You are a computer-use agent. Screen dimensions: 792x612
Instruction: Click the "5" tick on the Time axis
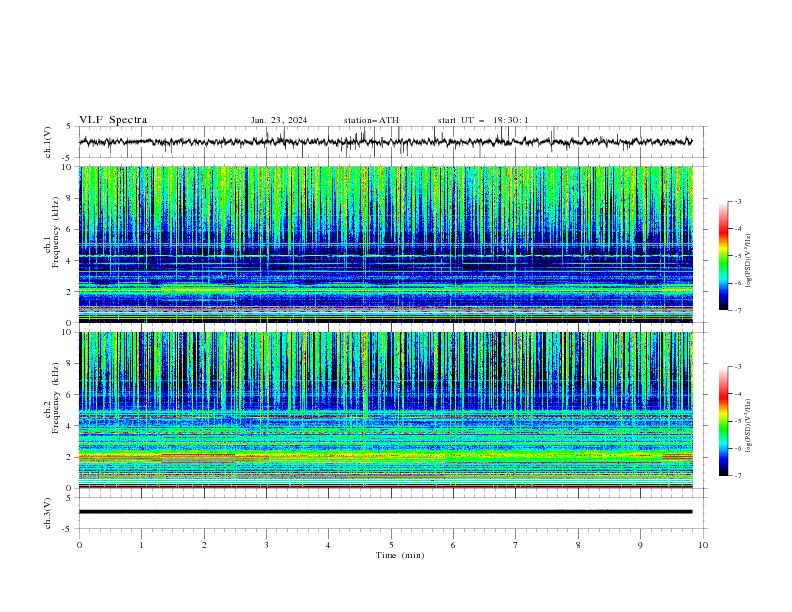(391, 545)
